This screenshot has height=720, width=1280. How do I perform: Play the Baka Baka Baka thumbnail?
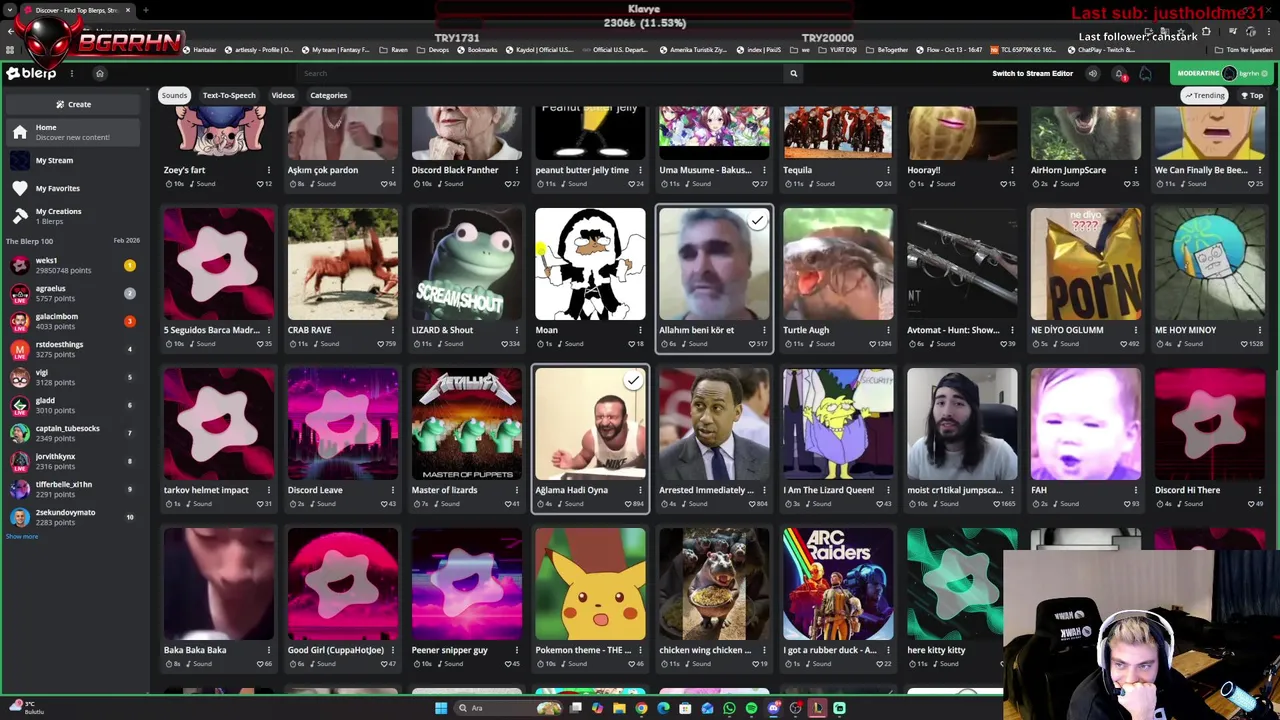click(219, 584)
